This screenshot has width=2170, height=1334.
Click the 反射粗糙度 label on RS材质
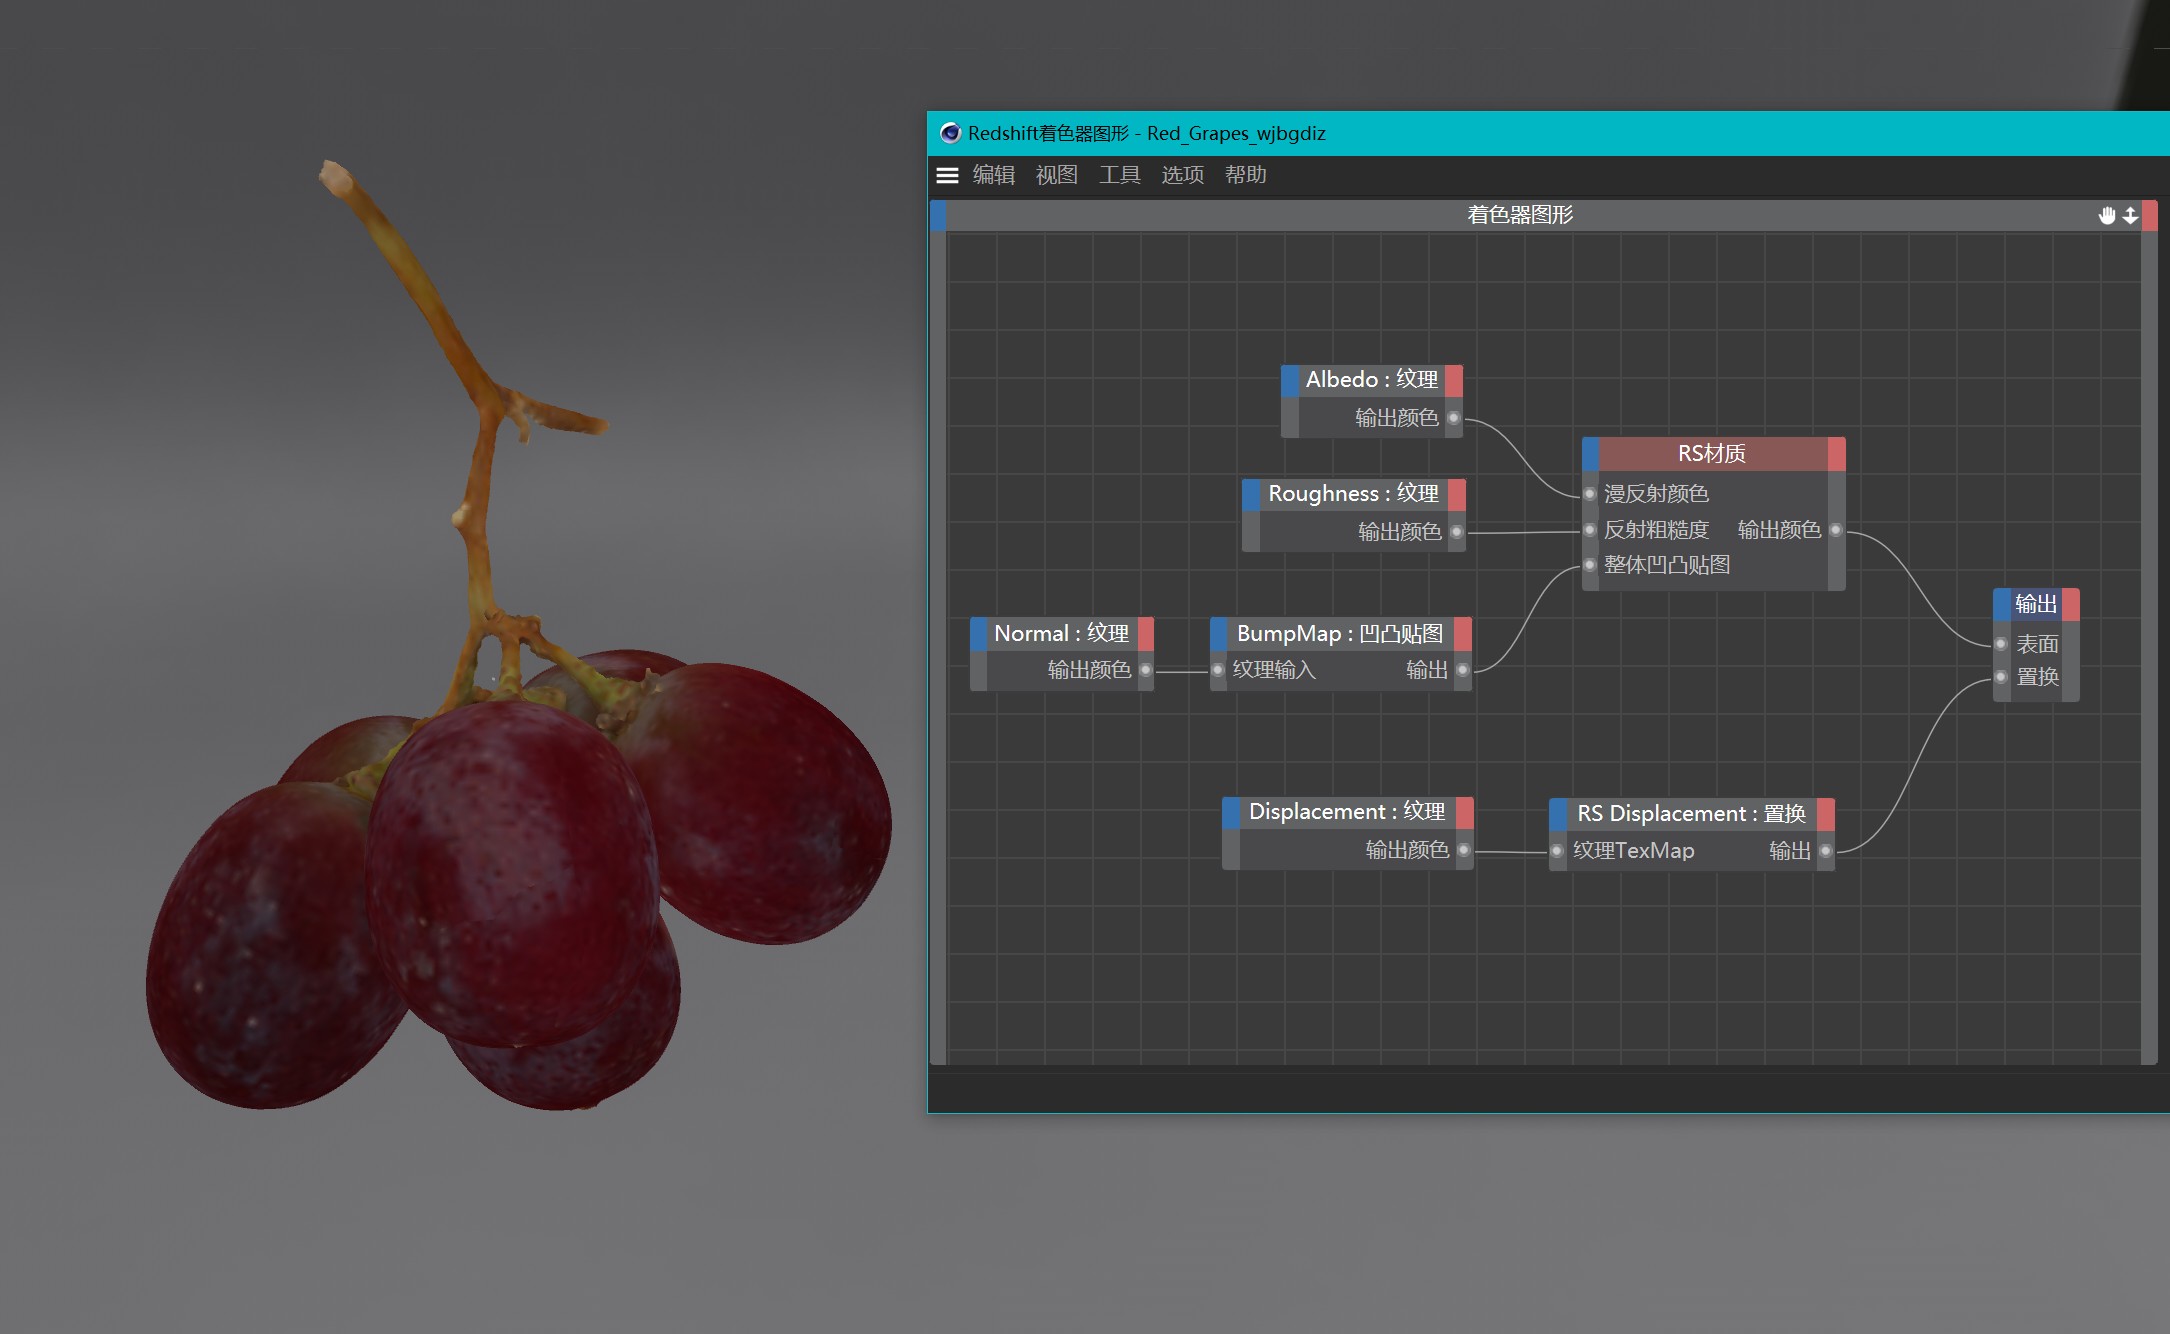pyautogui.click(x=1656, y=530)
